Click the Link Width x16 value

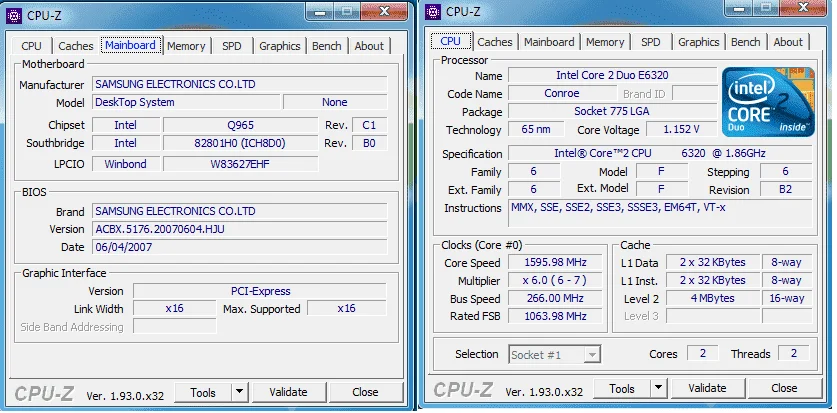[x=175, y=309]
